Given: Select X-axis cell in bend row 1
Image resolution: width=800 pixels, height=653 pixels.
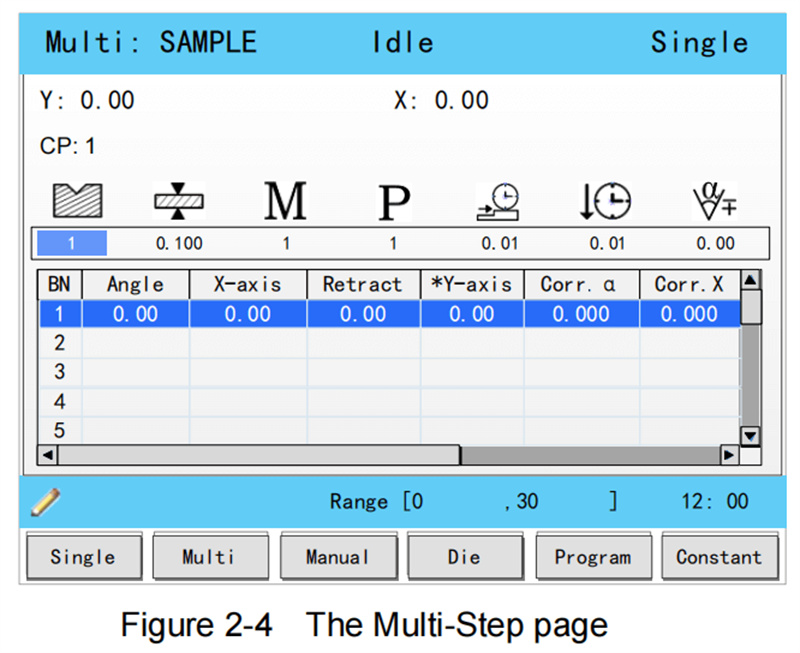Looking at the screenshot, I should coord(248,314).
